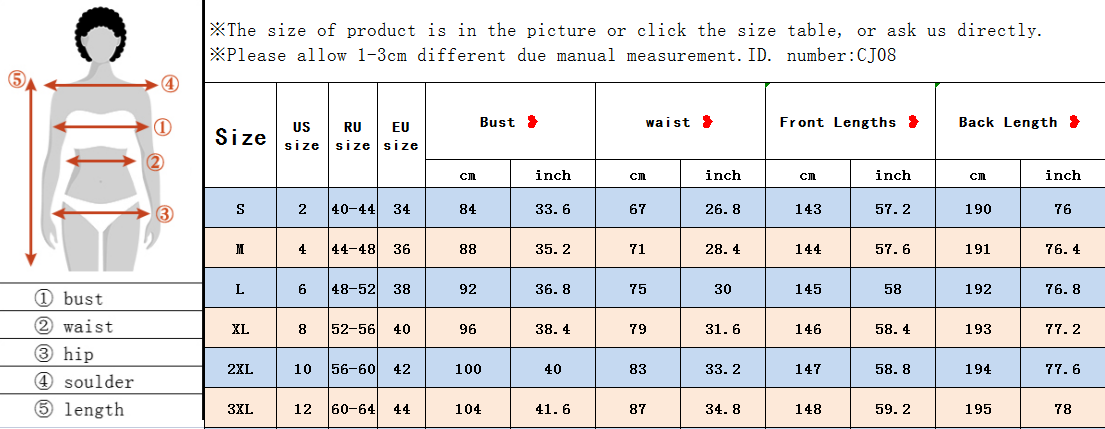Image resolution: width=1105 pixels, height=429 pixels.
Task: Select the bust legend entry
Action: (x=100, y=298)
